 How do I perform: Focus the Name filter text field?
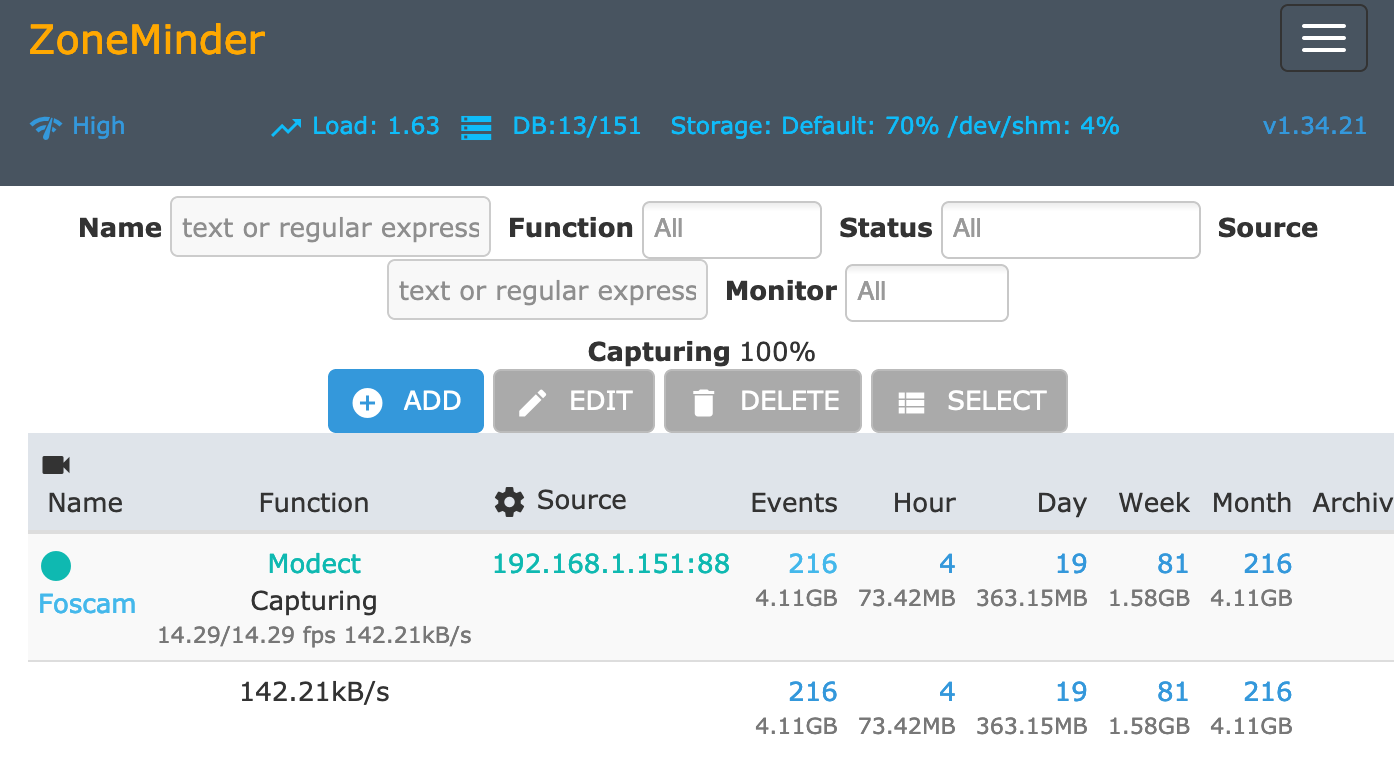(331, 227)
